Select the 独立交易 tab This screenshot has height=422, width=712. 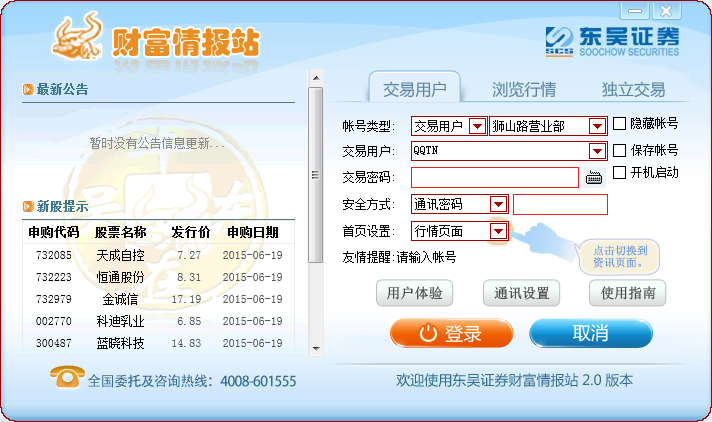coord(632,88)
